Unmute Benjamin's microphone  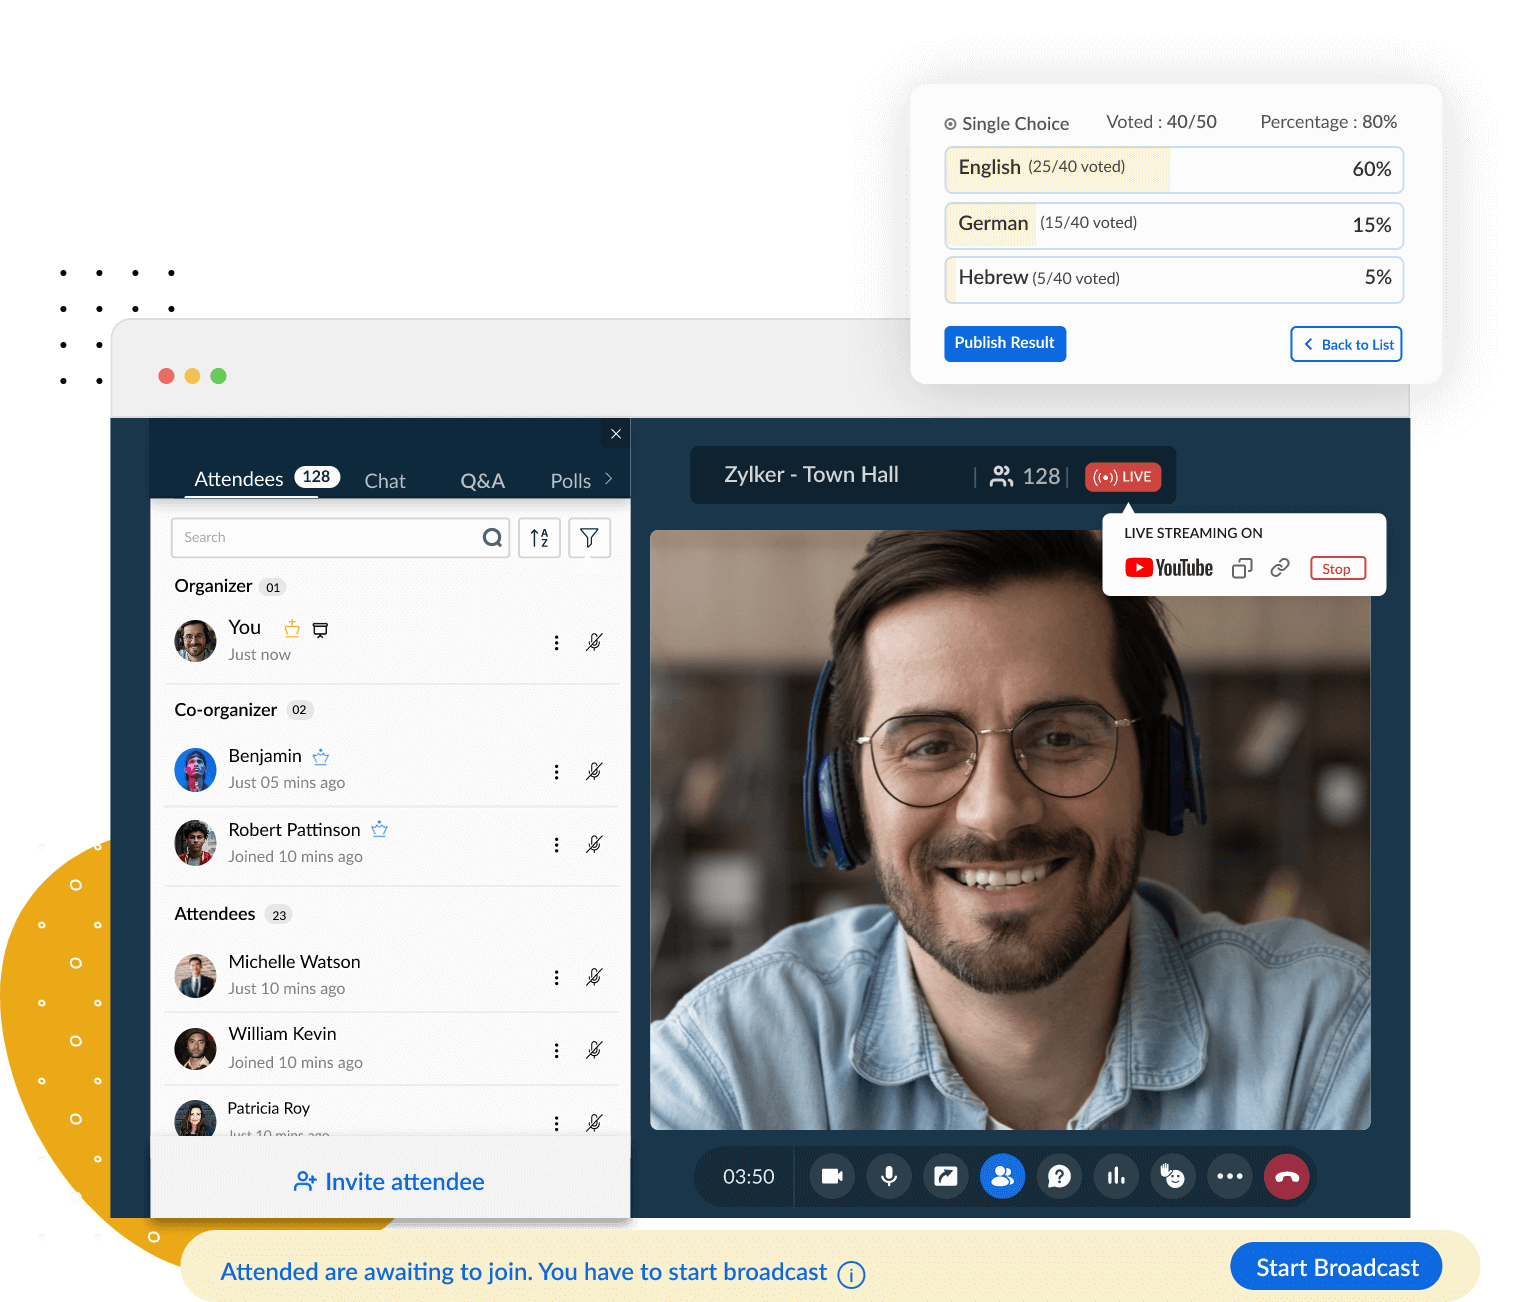click(x=594, y=771)
